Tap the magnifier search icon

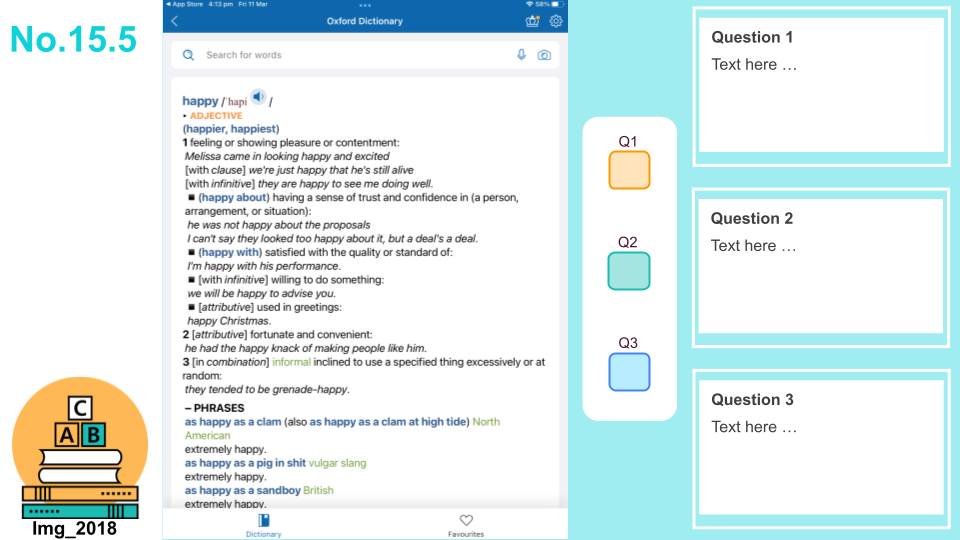(x=189, y=55)
